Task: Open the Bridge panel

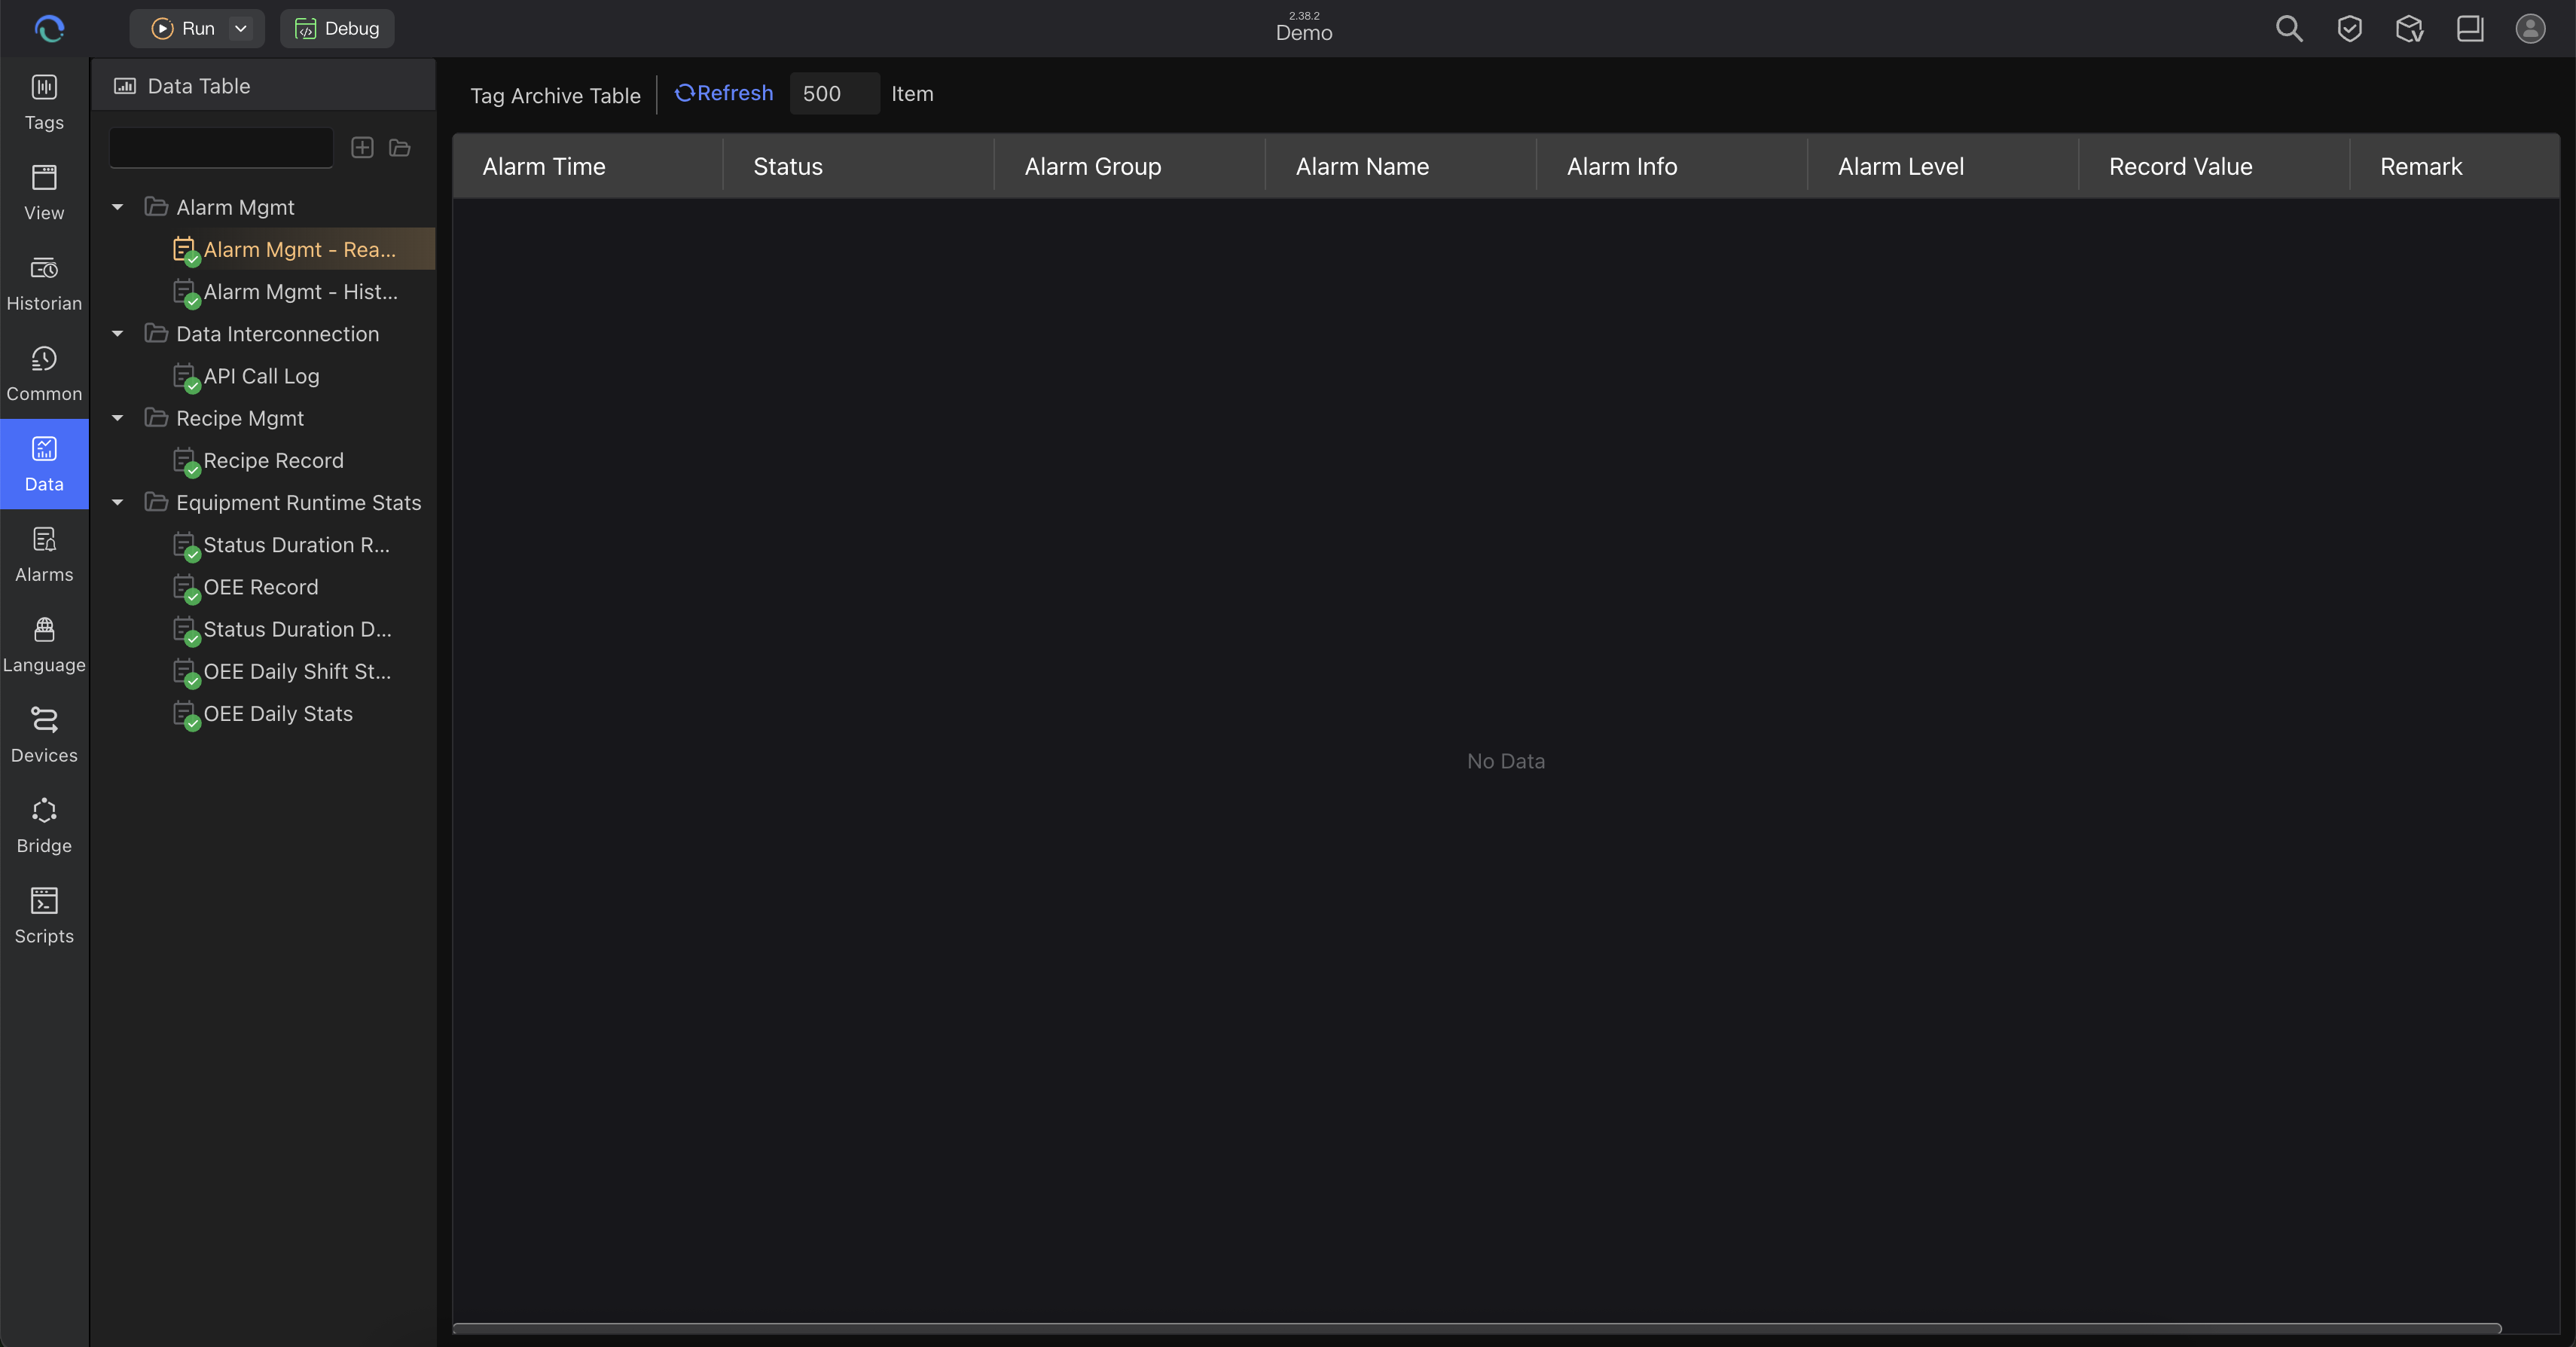Action: pyautogui.click(x=44, y=824)
